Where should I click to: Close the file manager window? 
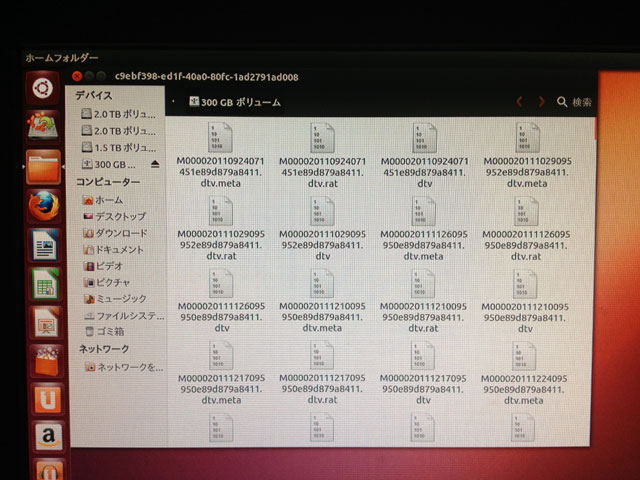pyautogui.click(x=77, y=76)
